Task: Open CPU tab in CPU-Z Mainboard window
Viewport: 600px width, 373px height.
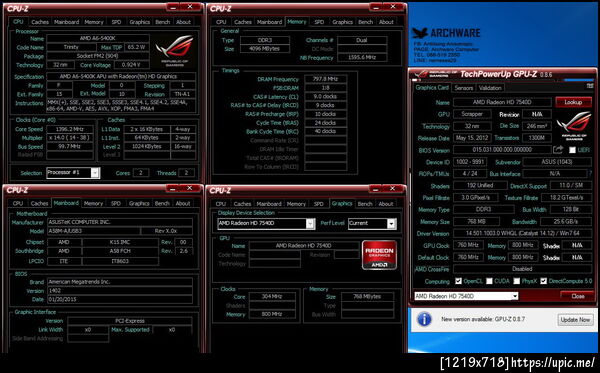Action: [x=18, y=203]
